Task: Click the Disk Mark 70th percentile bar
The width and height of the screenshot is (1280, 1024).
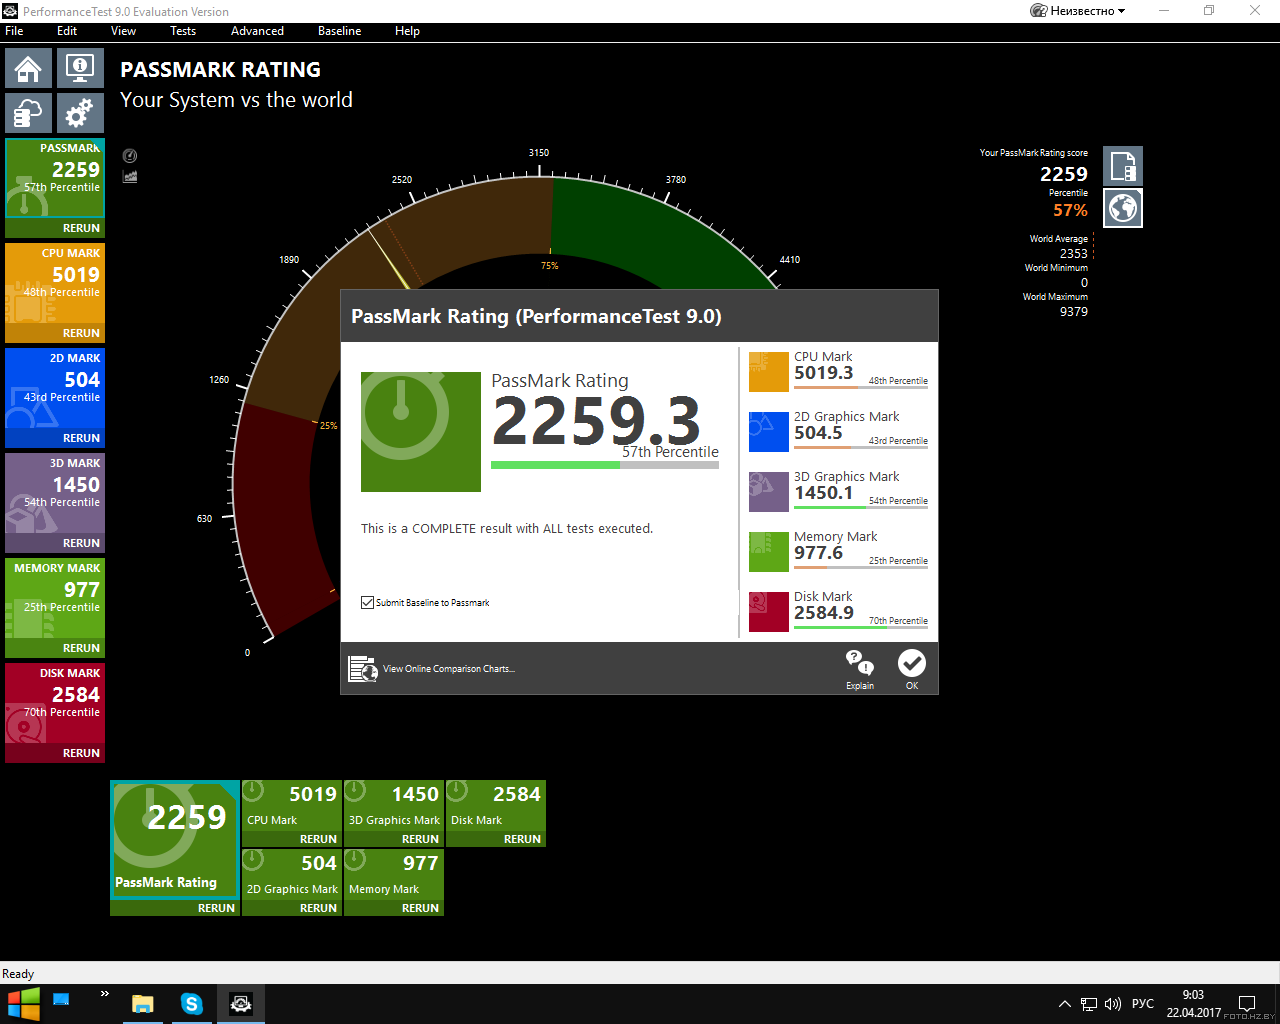Action: coord(861,628)
